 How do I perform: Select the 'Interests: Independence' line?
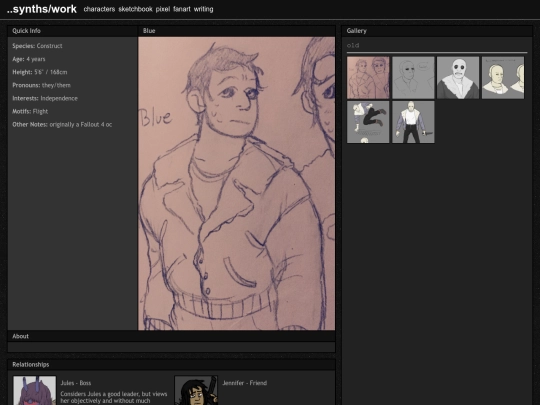tap(45, 98)
